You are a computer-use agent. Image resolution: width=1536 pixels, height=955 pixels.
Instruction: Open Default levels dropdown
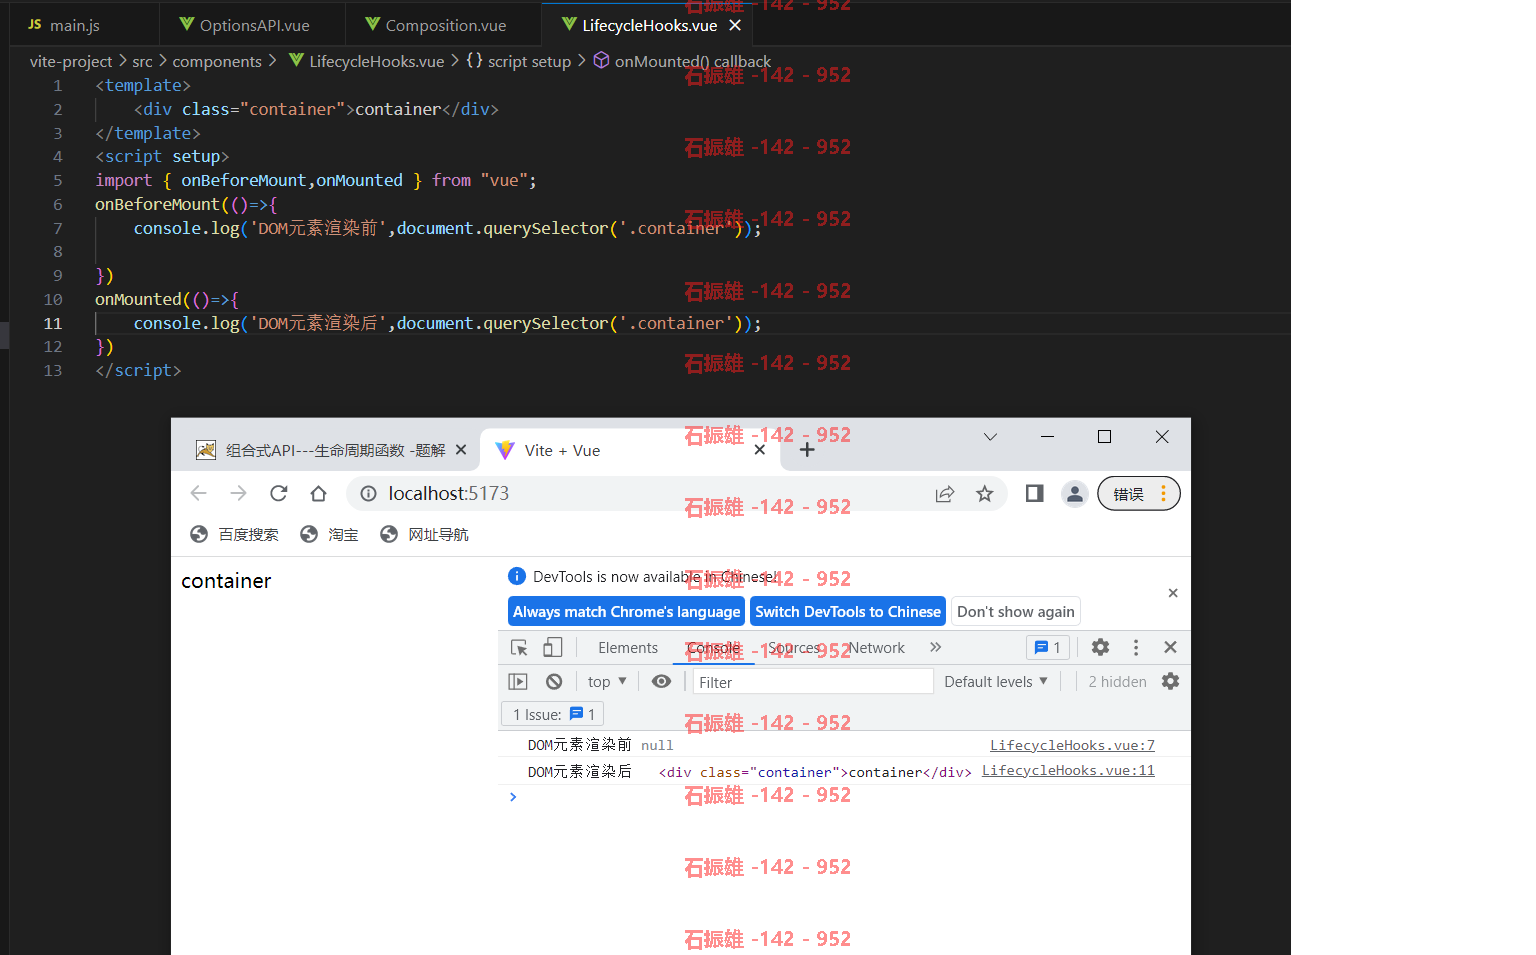click(996, 681)
